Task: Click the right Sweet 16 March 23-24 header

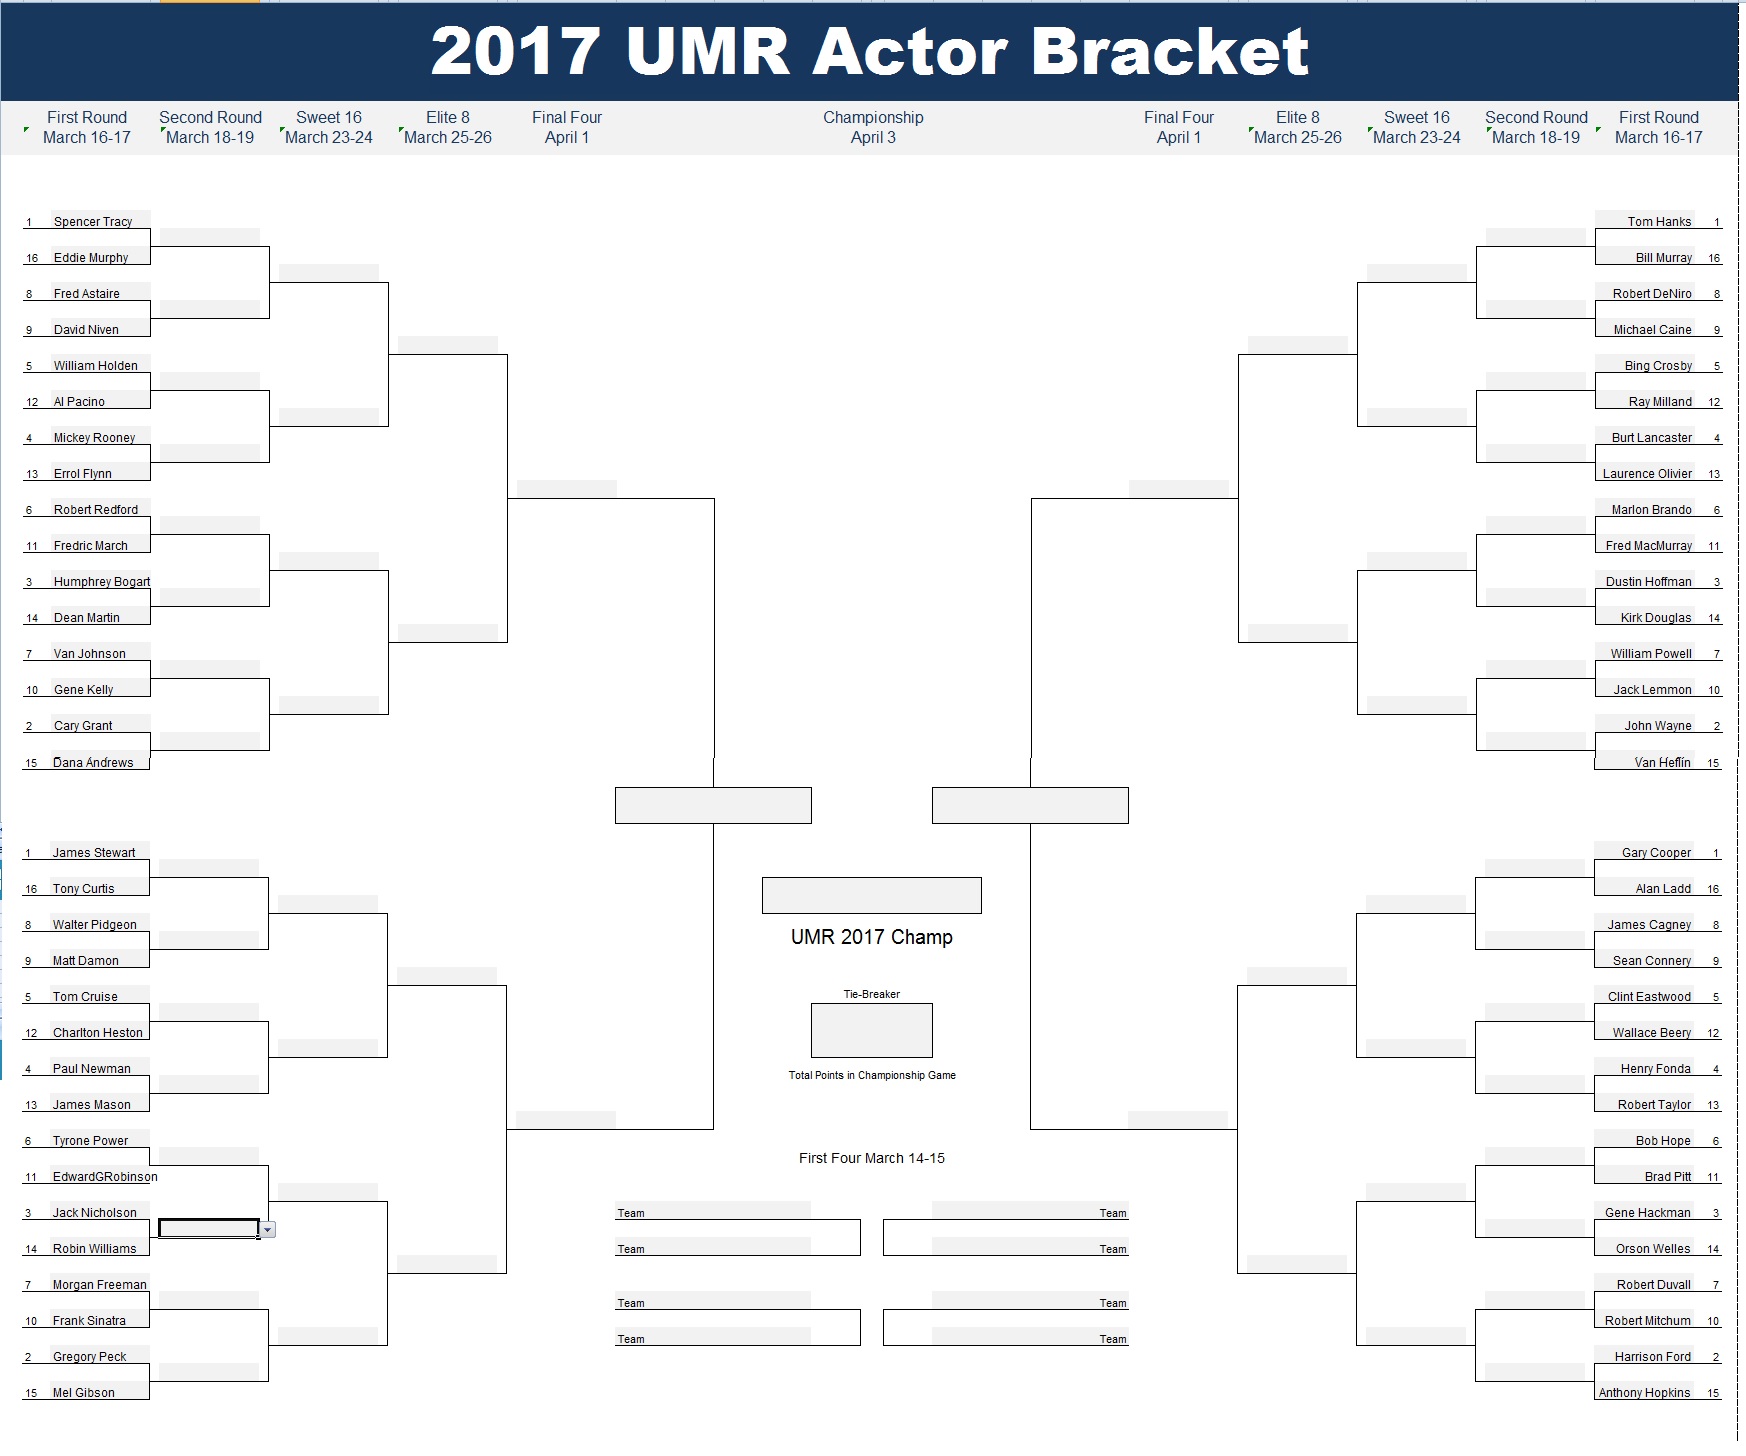Action: (1416, 127)
